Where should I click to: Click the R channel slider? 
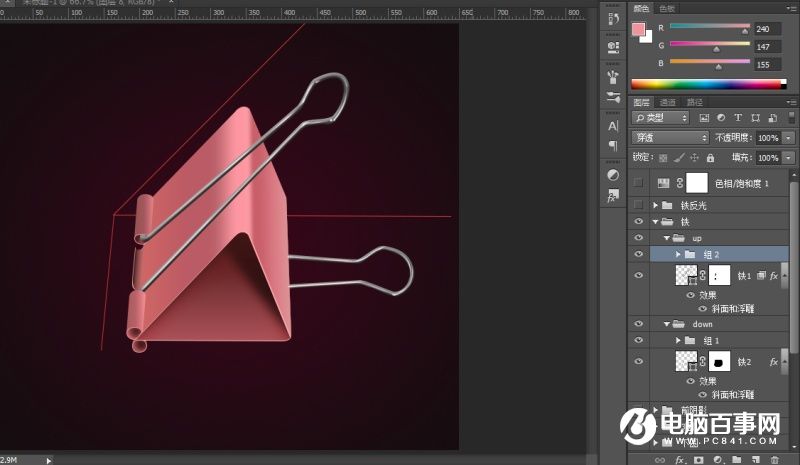tap(710, 27)
